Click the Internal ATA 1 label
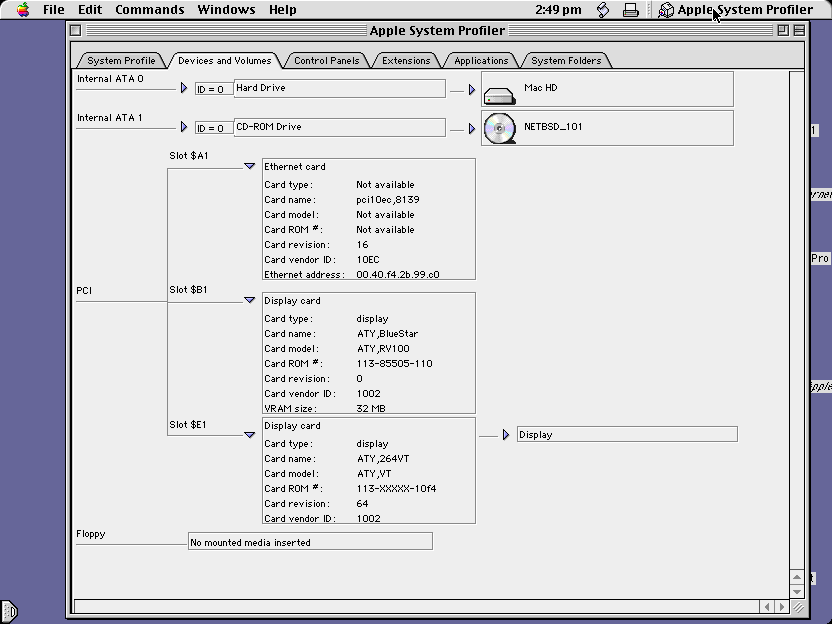This screenshot has width=832, height=624. point(109,118)
